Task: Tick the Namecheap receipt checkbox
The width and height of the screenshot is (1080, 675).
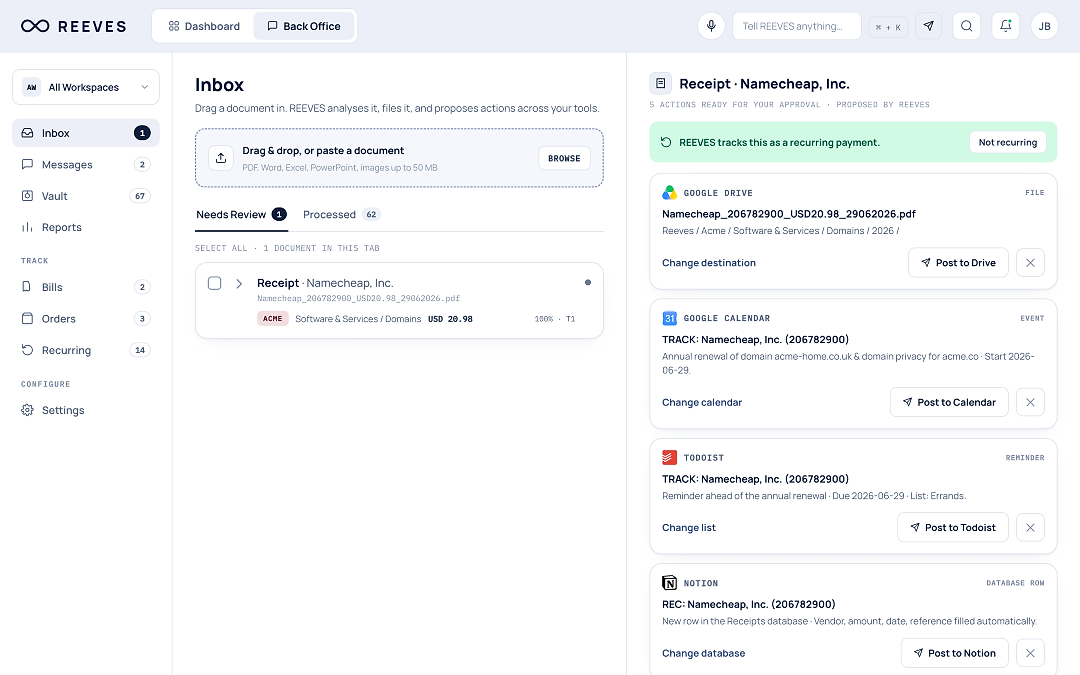Action: pos(214,283)
